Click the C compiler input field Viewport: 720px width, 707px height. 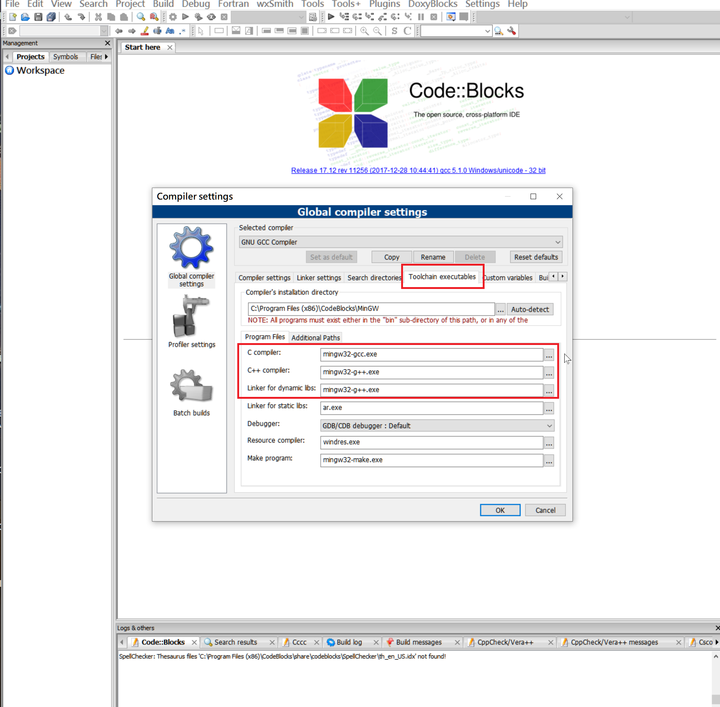tap(432, 354)
